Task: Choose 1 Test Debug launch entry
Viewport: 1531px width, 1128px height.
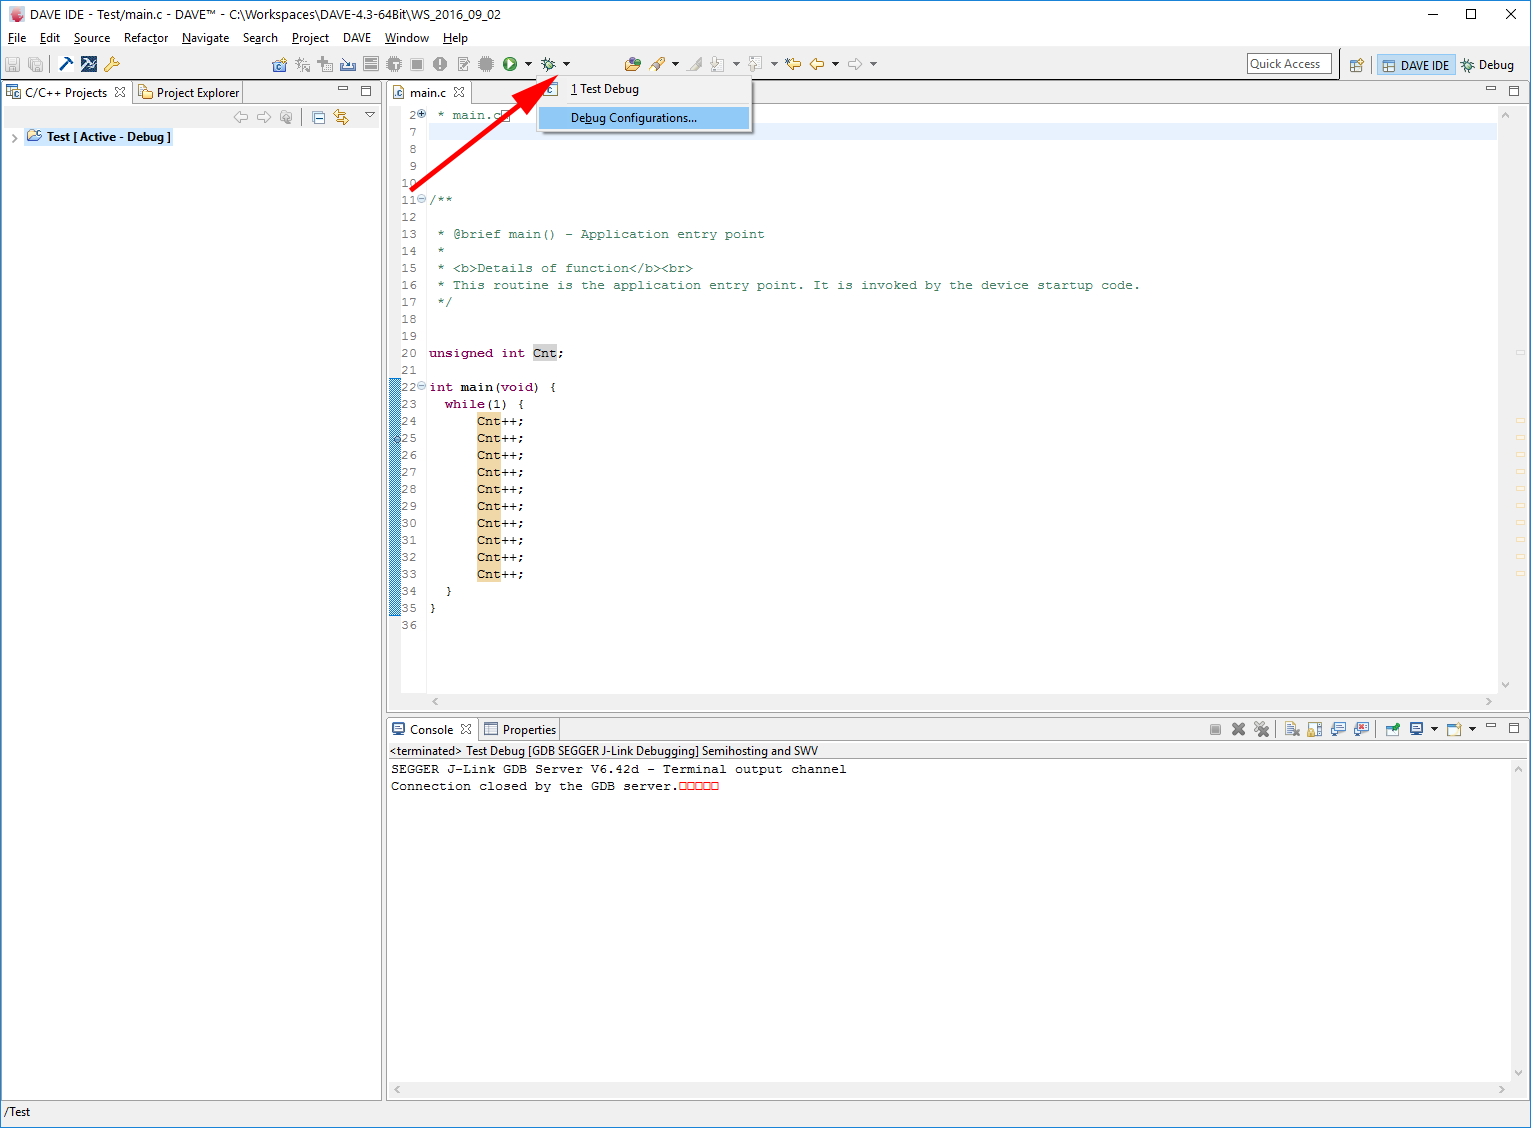Action: point(605,89)
